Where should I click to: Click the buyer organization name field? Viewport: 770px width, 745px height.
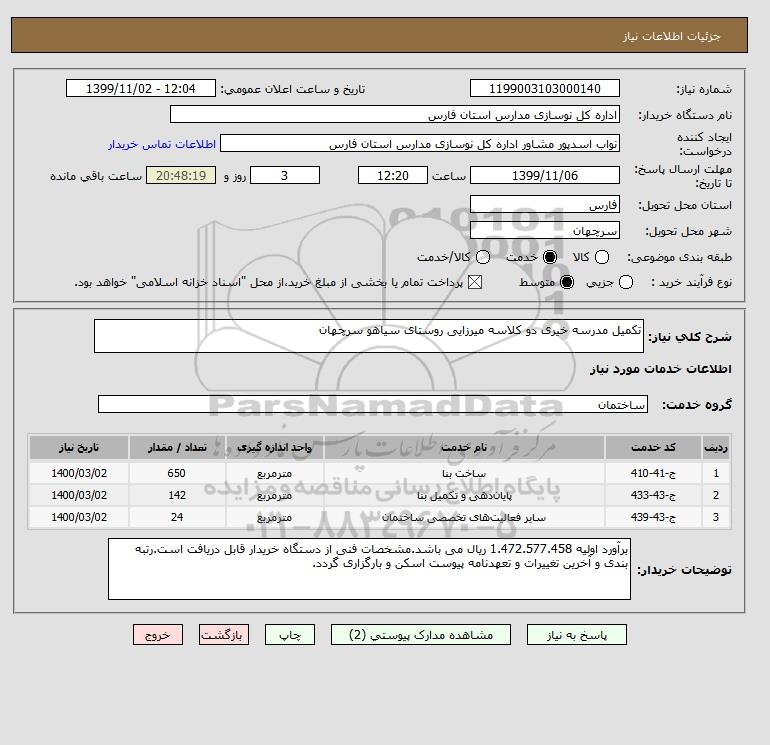coord(395,115)
